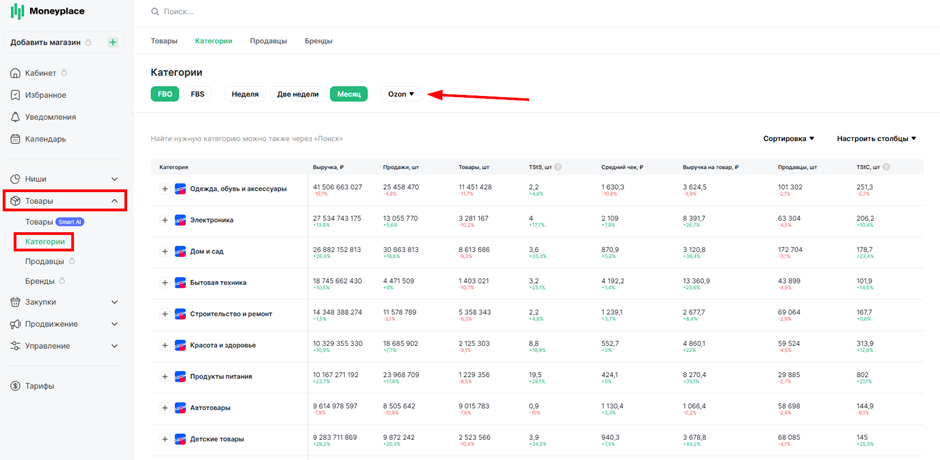Click the Тарифы dollar icon

(x=16, y=386)
